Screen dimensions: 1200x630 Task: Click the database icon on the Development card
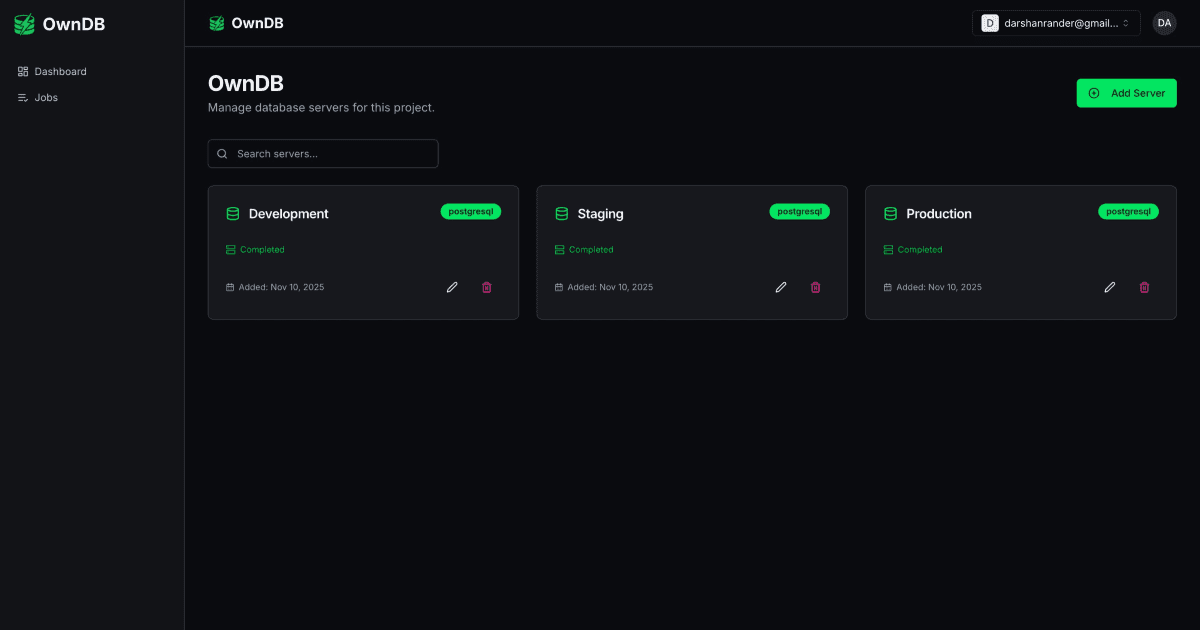point(232,213)
